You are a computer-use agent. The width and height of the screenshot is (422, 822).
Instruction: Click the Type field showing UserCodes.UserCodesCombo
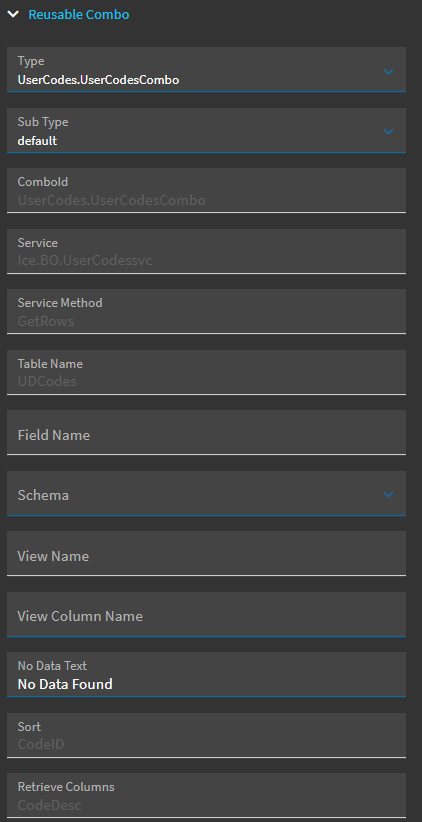point(206,69)
